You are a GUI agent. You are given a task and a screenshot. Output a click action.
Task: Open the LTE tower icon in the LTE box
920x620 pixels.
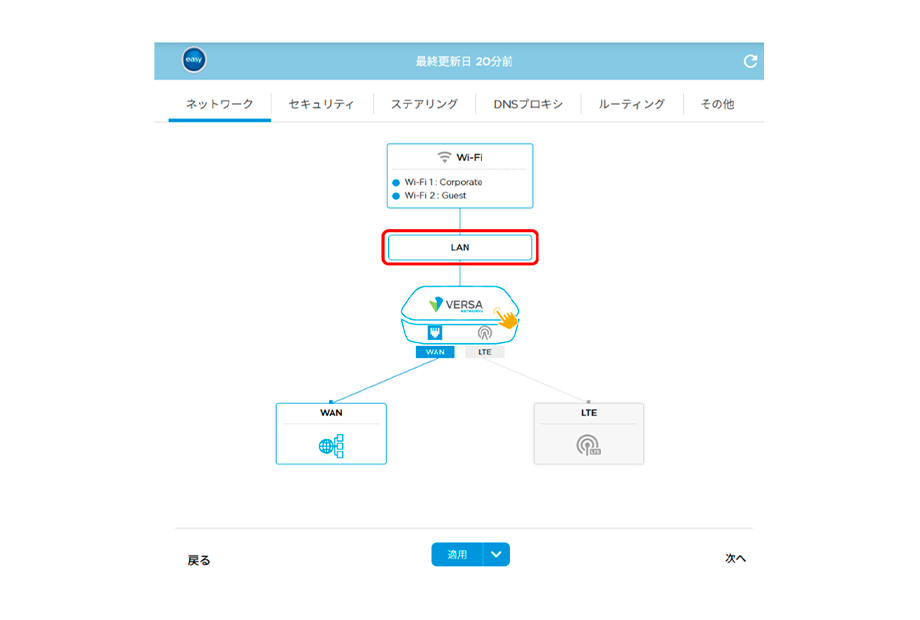[x=588, y=446]
